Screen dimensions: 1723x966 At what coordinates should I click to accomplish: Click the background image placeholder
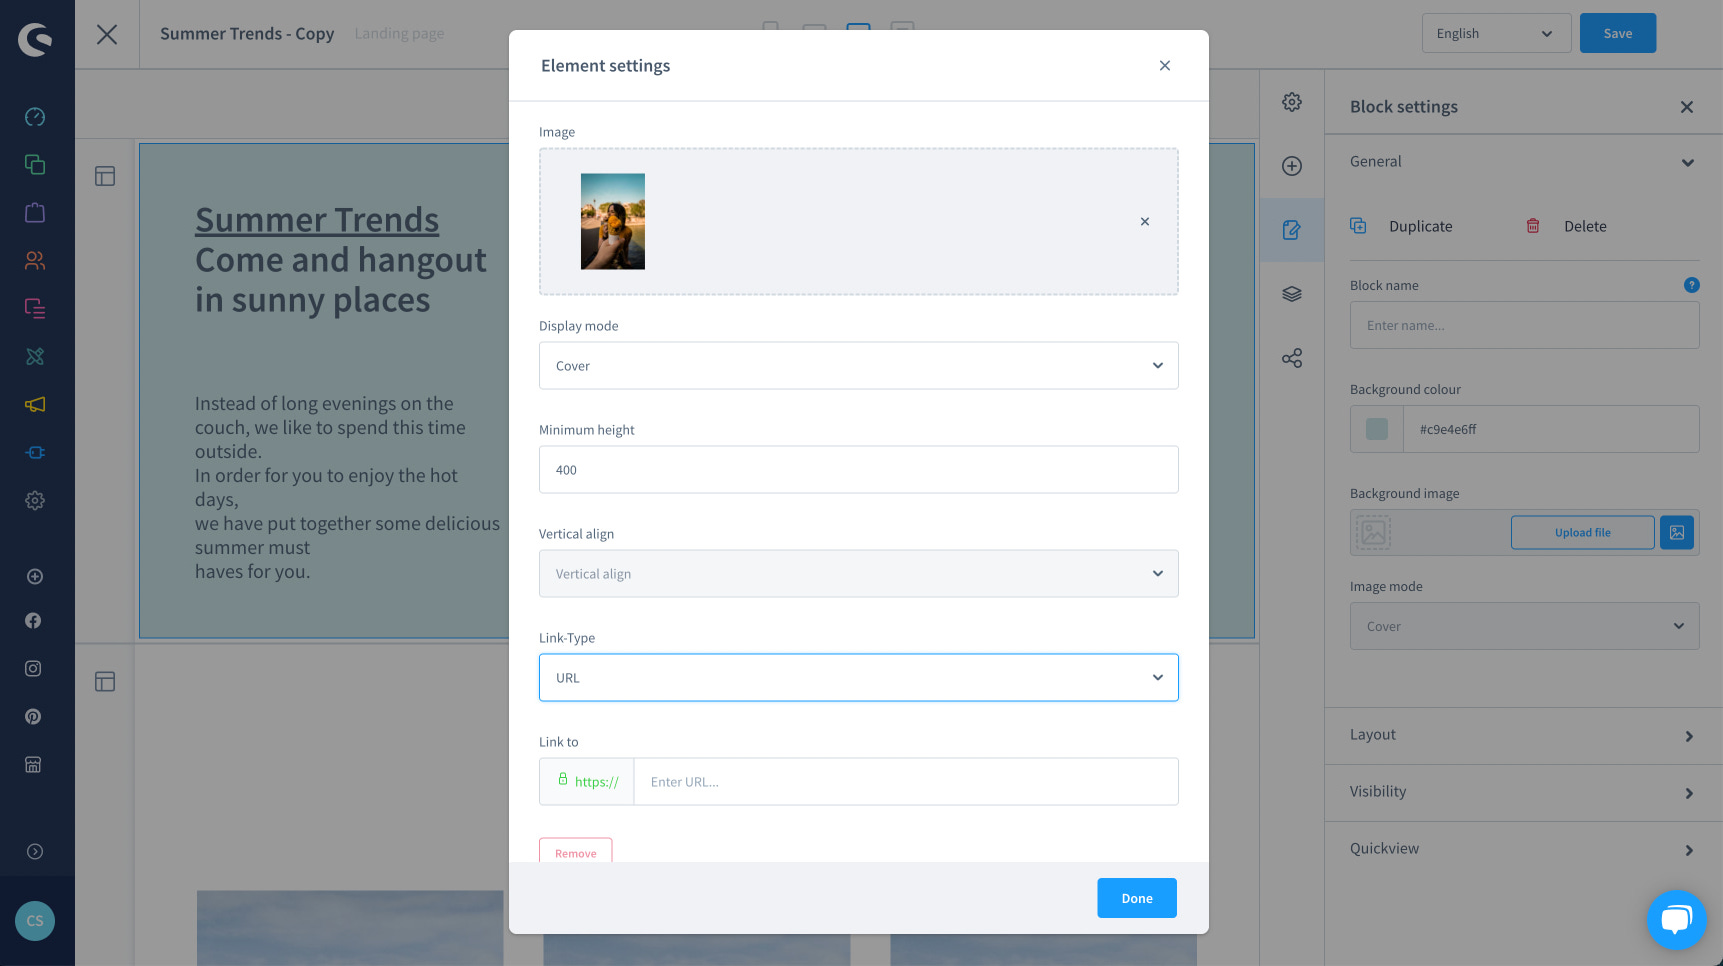click(1374, 533)
